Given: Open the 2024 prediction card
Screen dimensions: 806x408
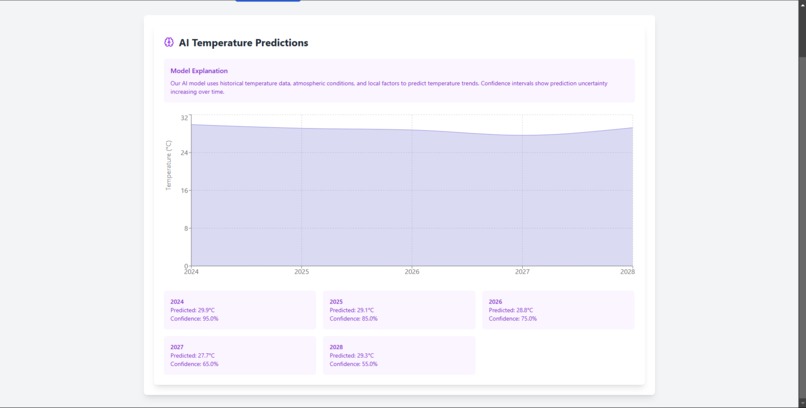Looking at the screenshot, I should click(x=240, y=310).
